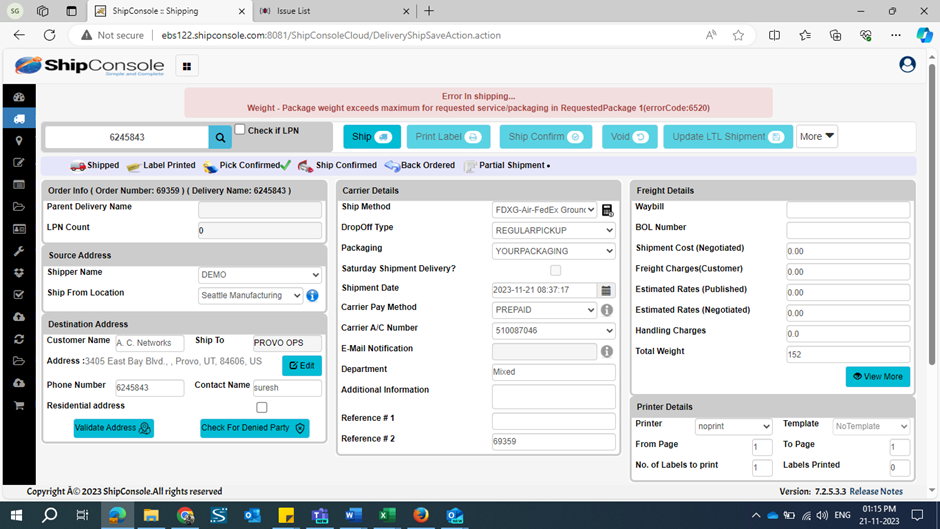Click the Edit address button

302,366
